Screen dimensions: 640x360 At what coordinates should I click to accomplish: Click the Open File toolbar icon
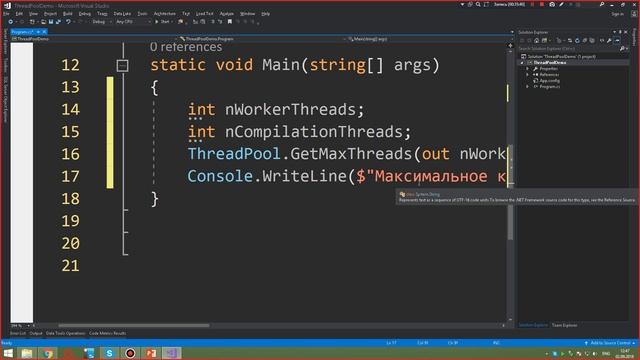click(44, 22)
